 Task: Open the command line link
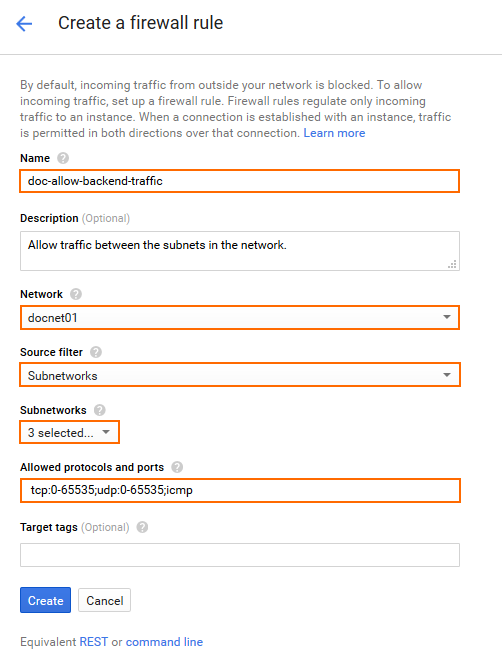164,642
